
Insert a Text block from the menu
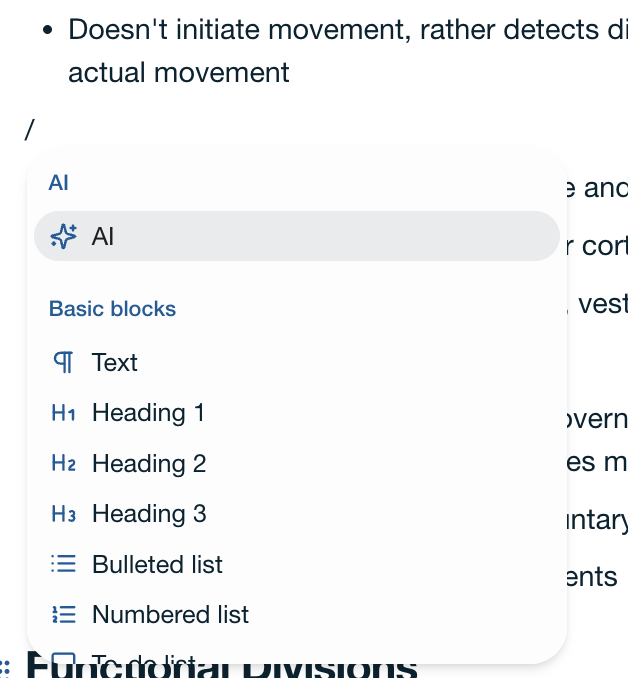114,363
